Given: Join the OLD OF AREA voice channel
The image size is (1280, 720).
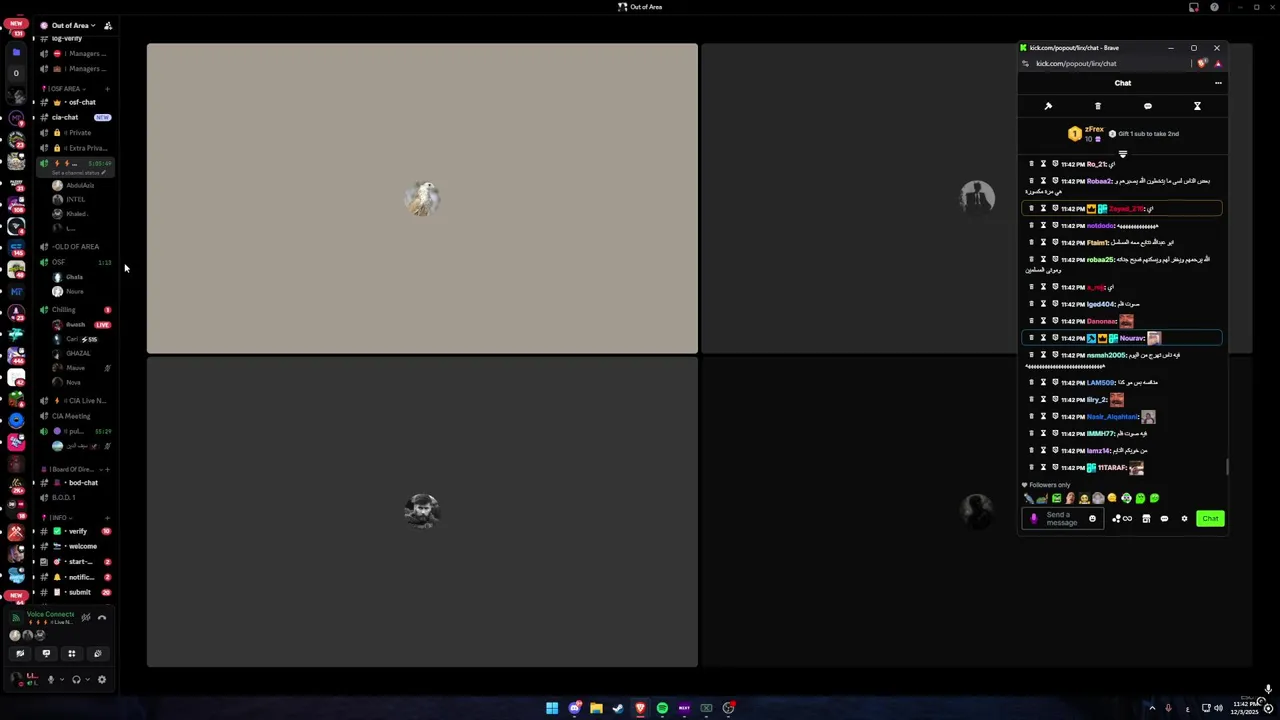Looking at the screenshot, I should point(75,246).
